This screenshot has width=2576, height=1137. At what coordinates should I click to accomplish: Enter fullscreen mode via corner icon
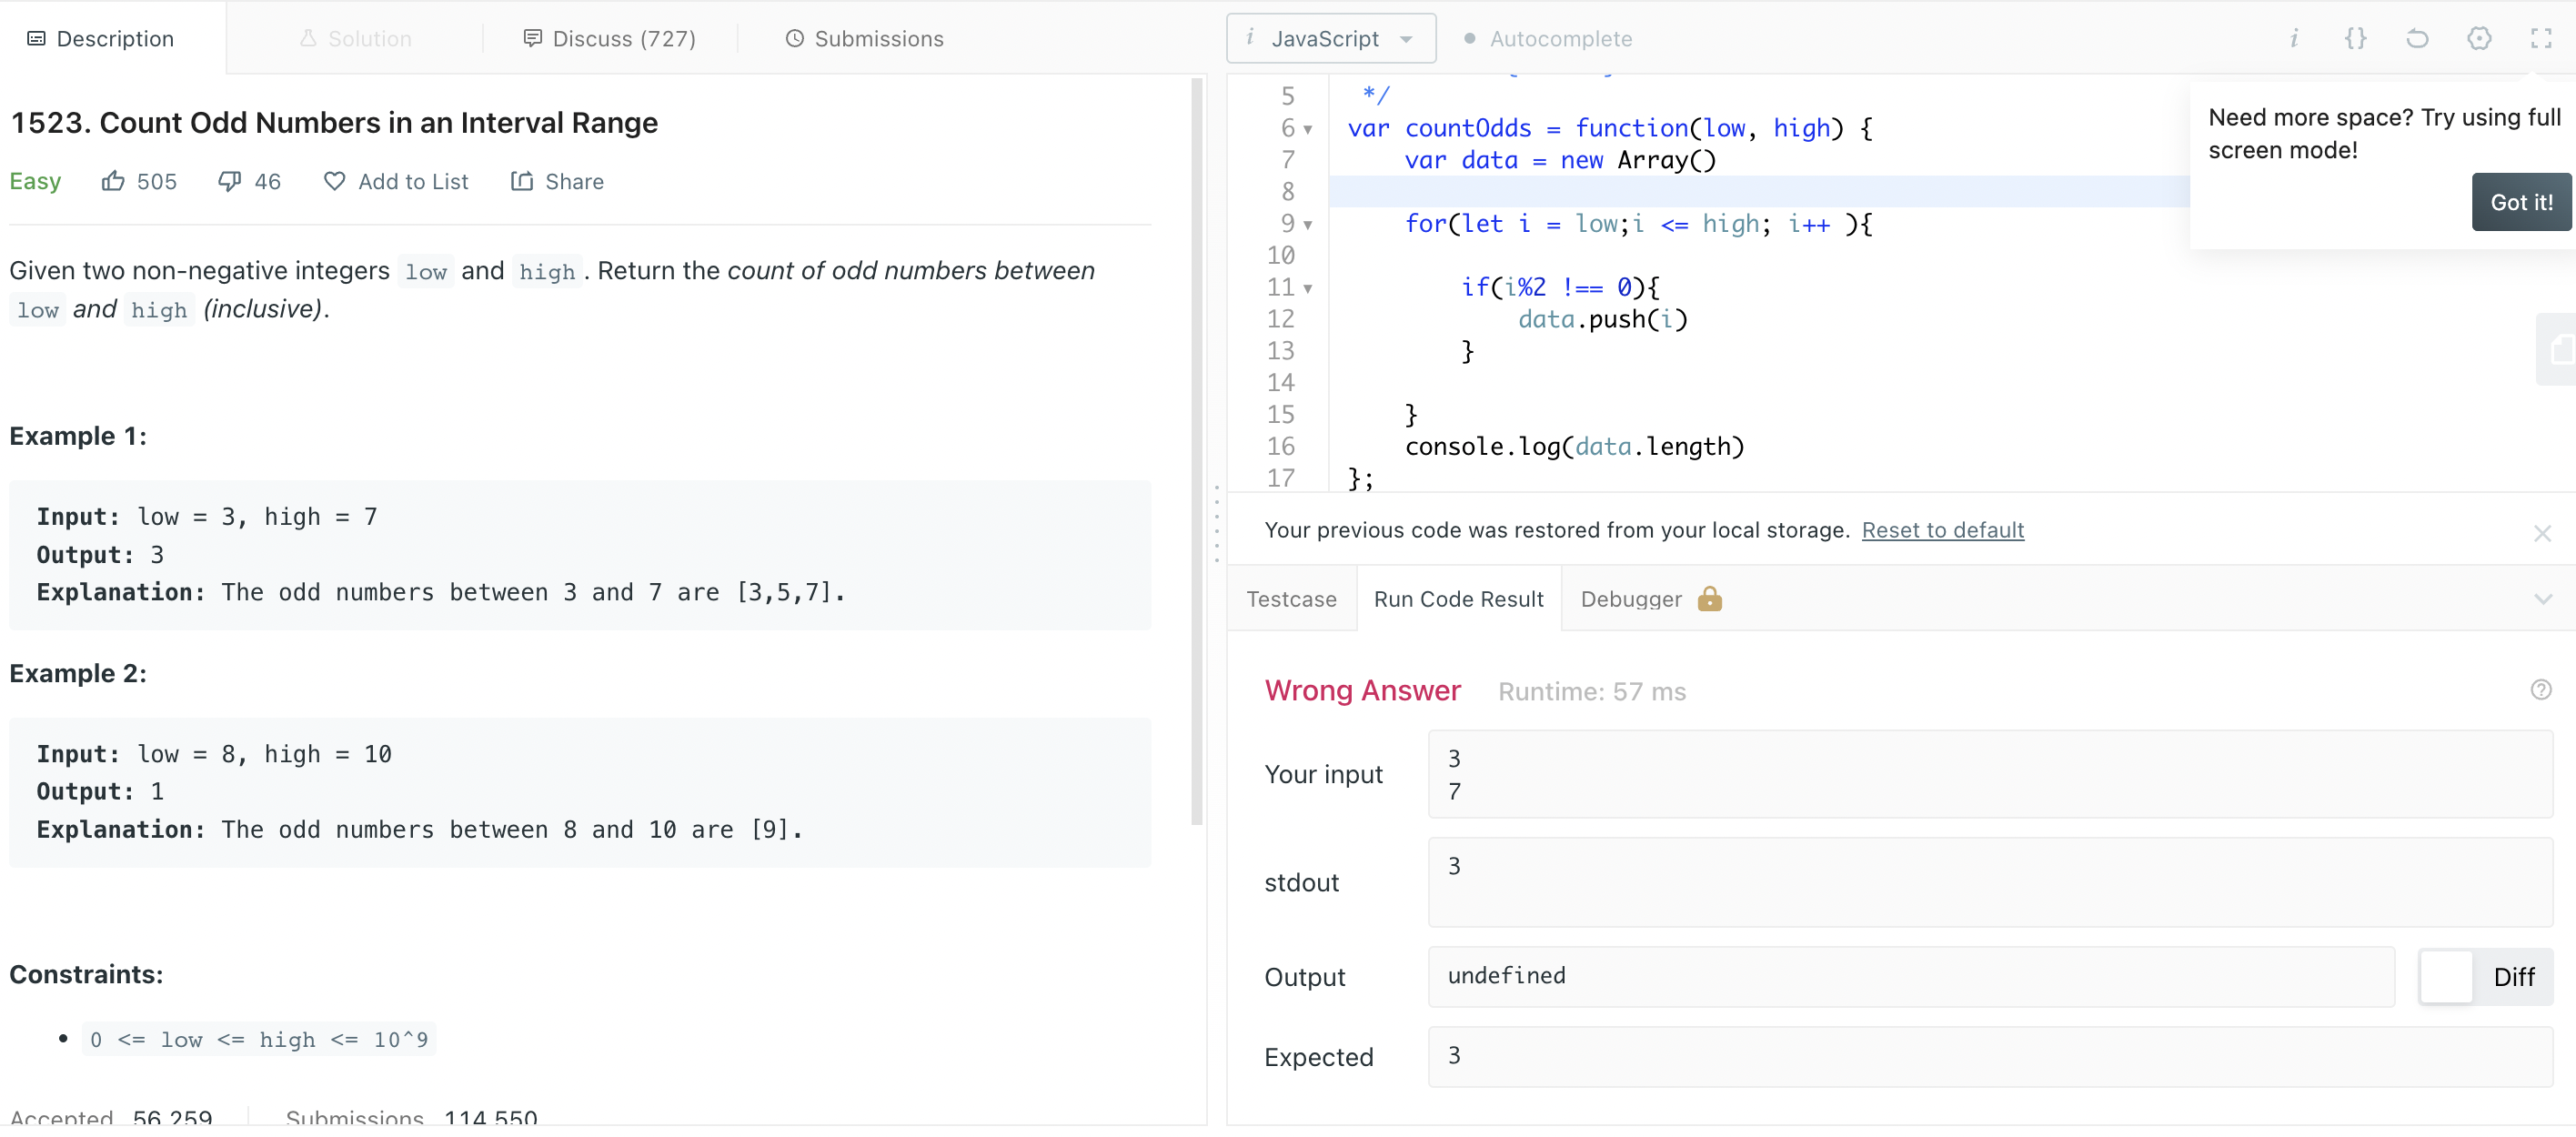coord(2540,38)
